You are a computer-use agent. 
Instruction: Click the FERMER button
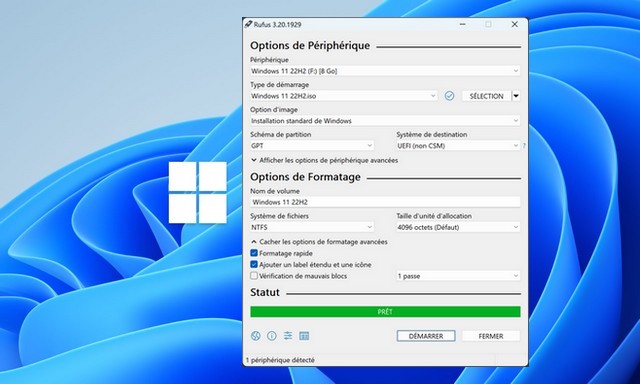491,336
